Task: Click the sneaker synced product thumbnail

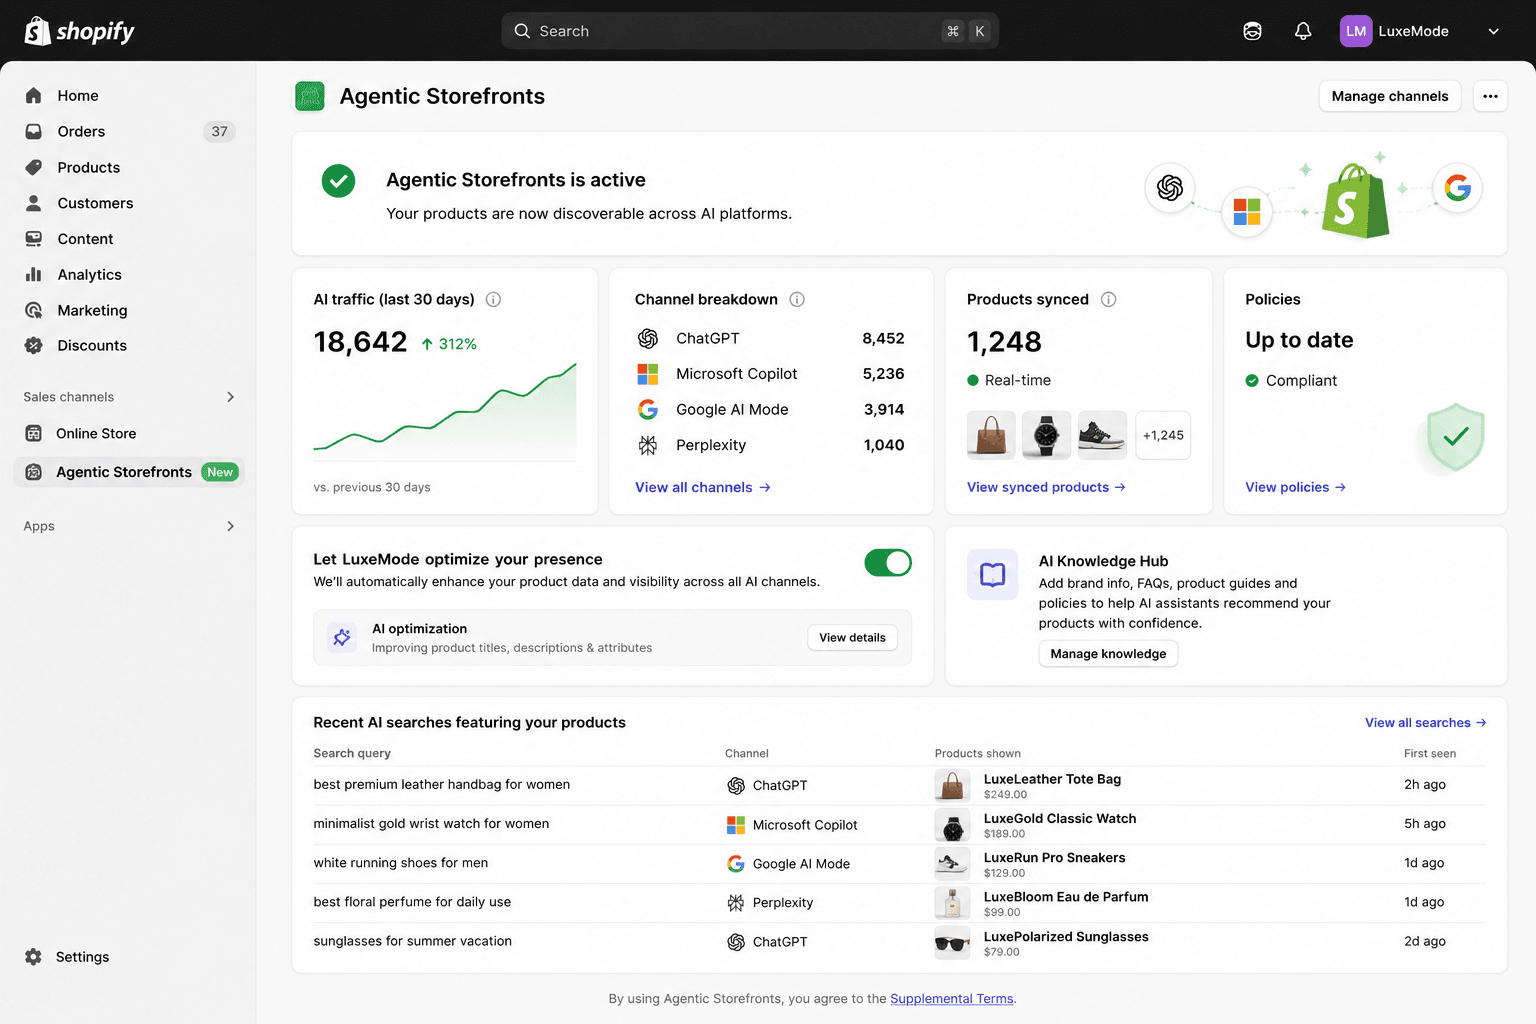Action: tap(1102, 435)
